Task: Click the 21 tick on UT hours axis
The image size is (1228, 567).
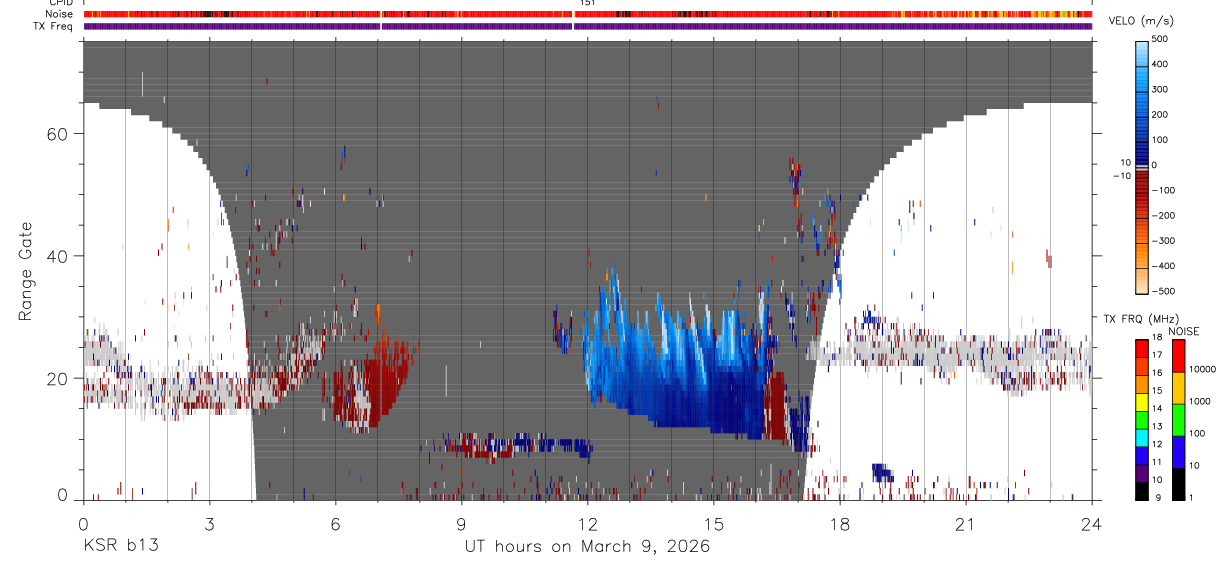Action: pos(965,524)
